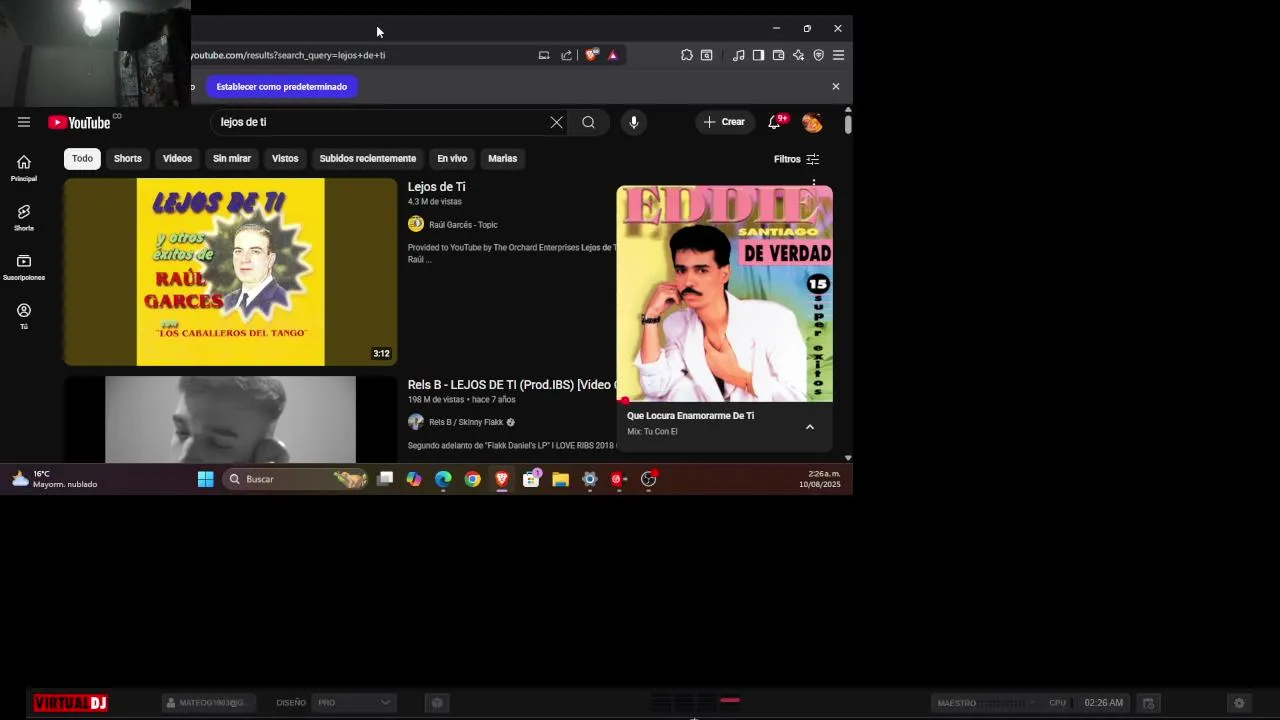Open the three-dot menu on the mini player

814,184
